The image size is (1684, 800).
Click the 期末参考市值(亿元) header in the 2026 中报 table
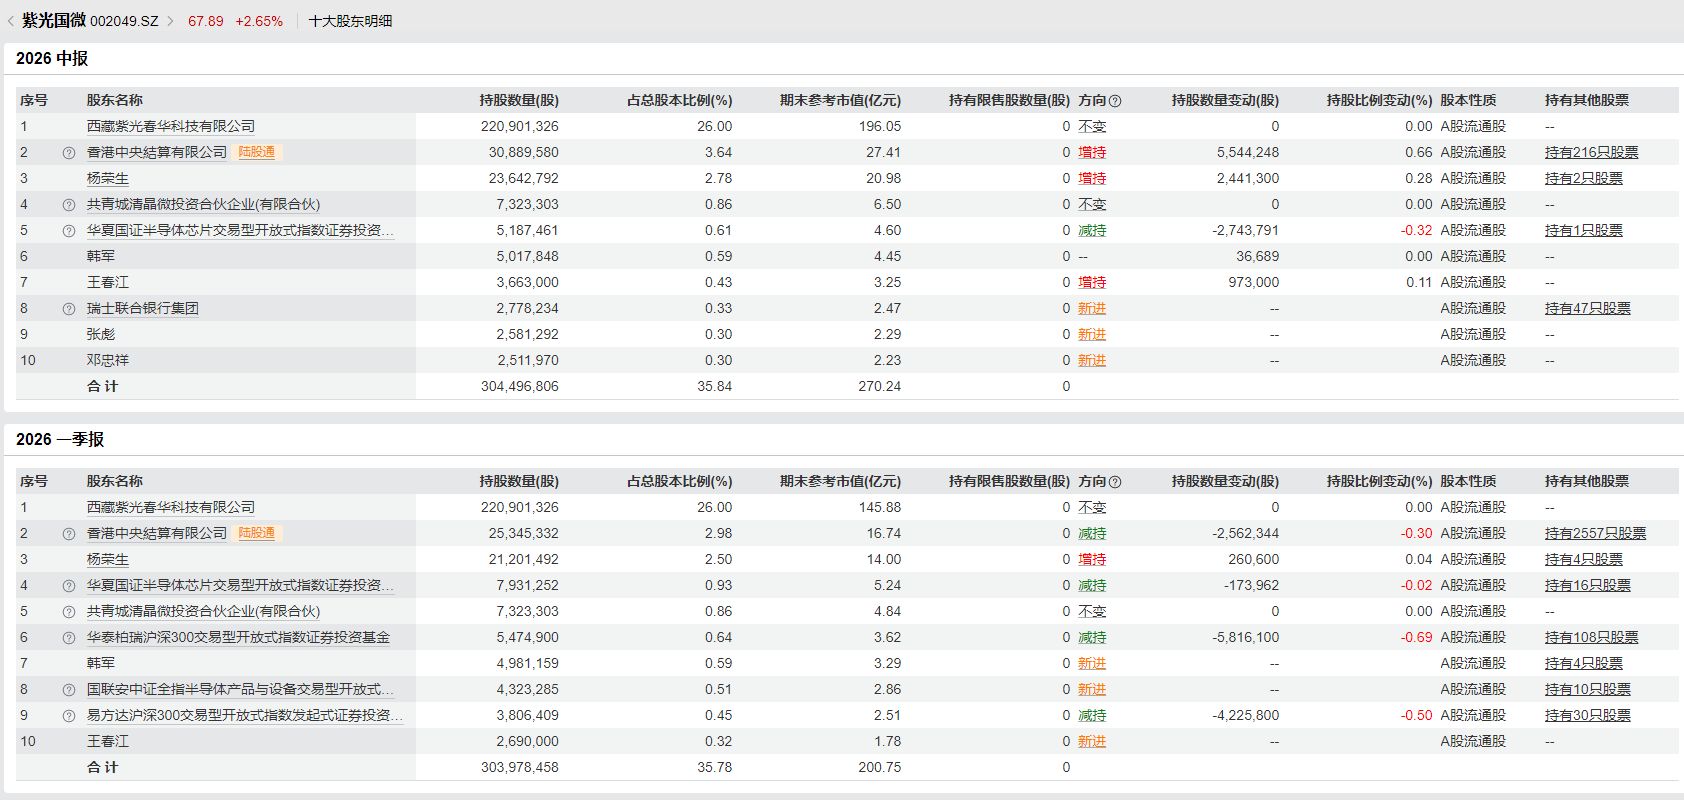tap(841, 100)
